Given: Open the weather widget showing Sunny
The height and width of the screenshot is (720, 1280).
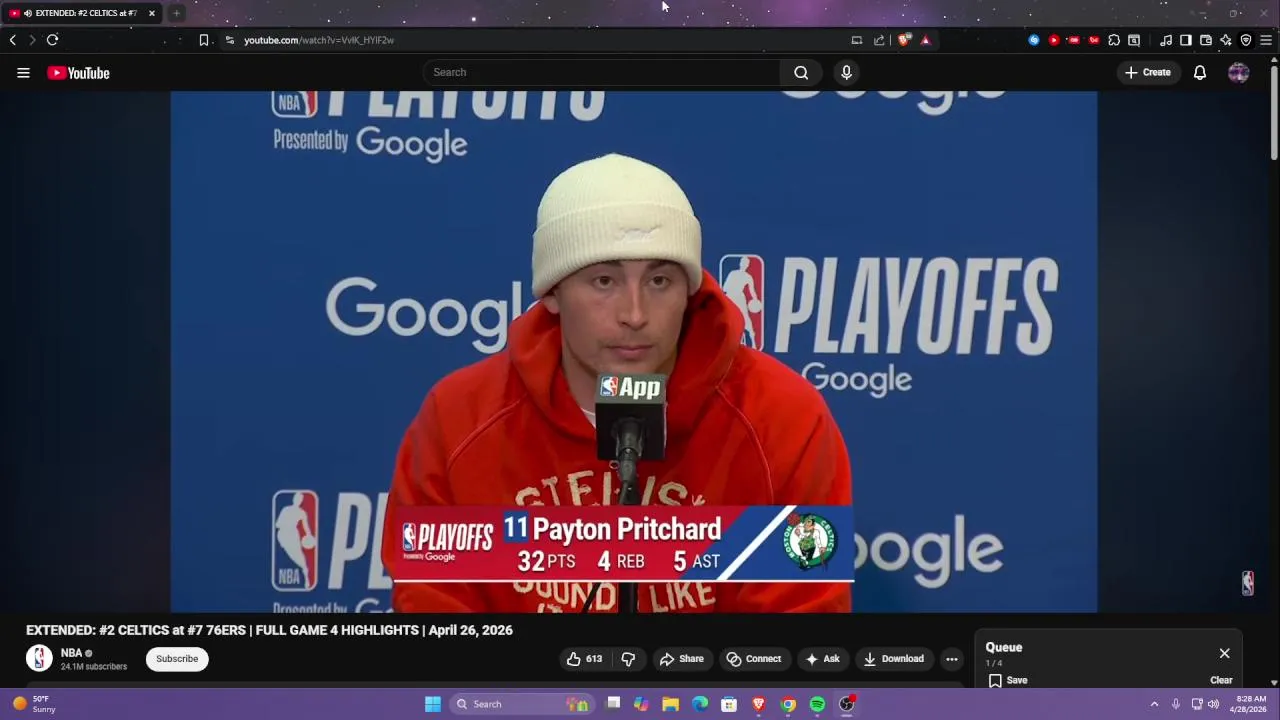Looking at the screenshot, I should [x=35, y=704].
